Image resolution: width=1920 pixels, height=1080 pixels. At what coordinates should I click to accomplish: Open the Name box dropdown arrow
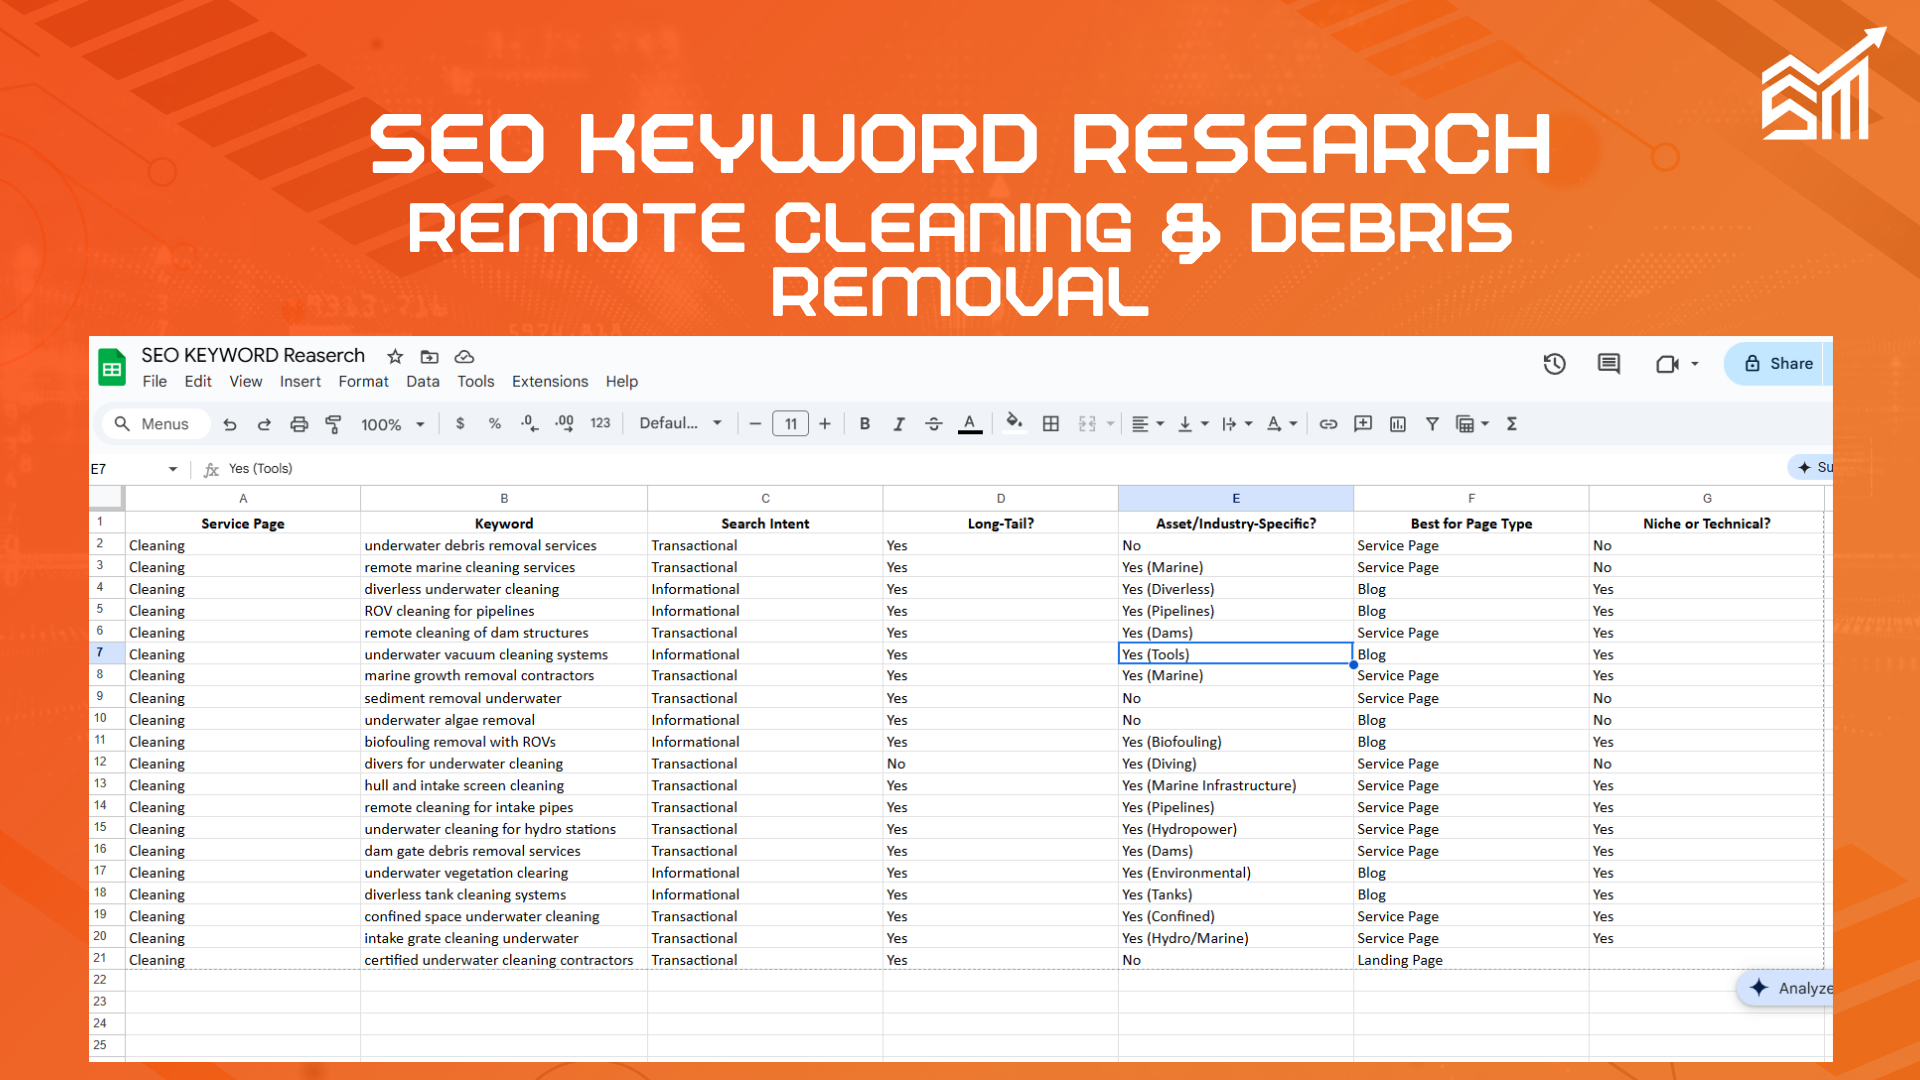point(173,469)
